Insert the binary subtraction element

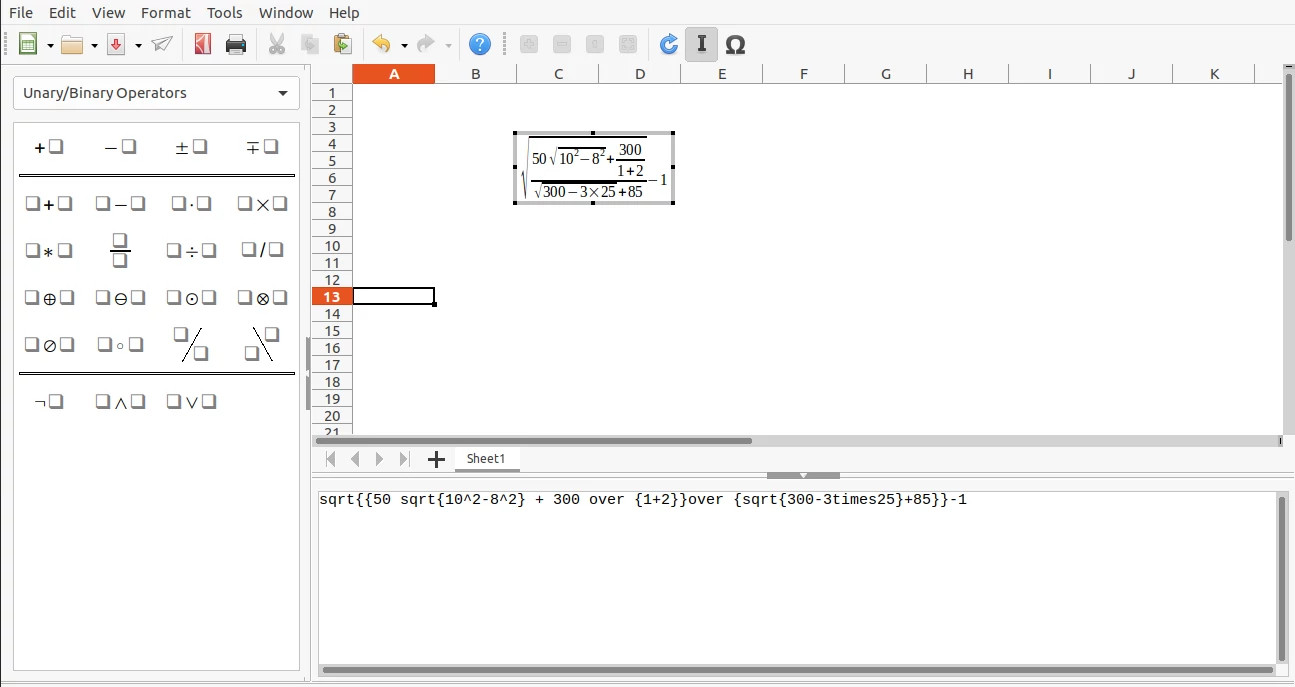point(120,204)
